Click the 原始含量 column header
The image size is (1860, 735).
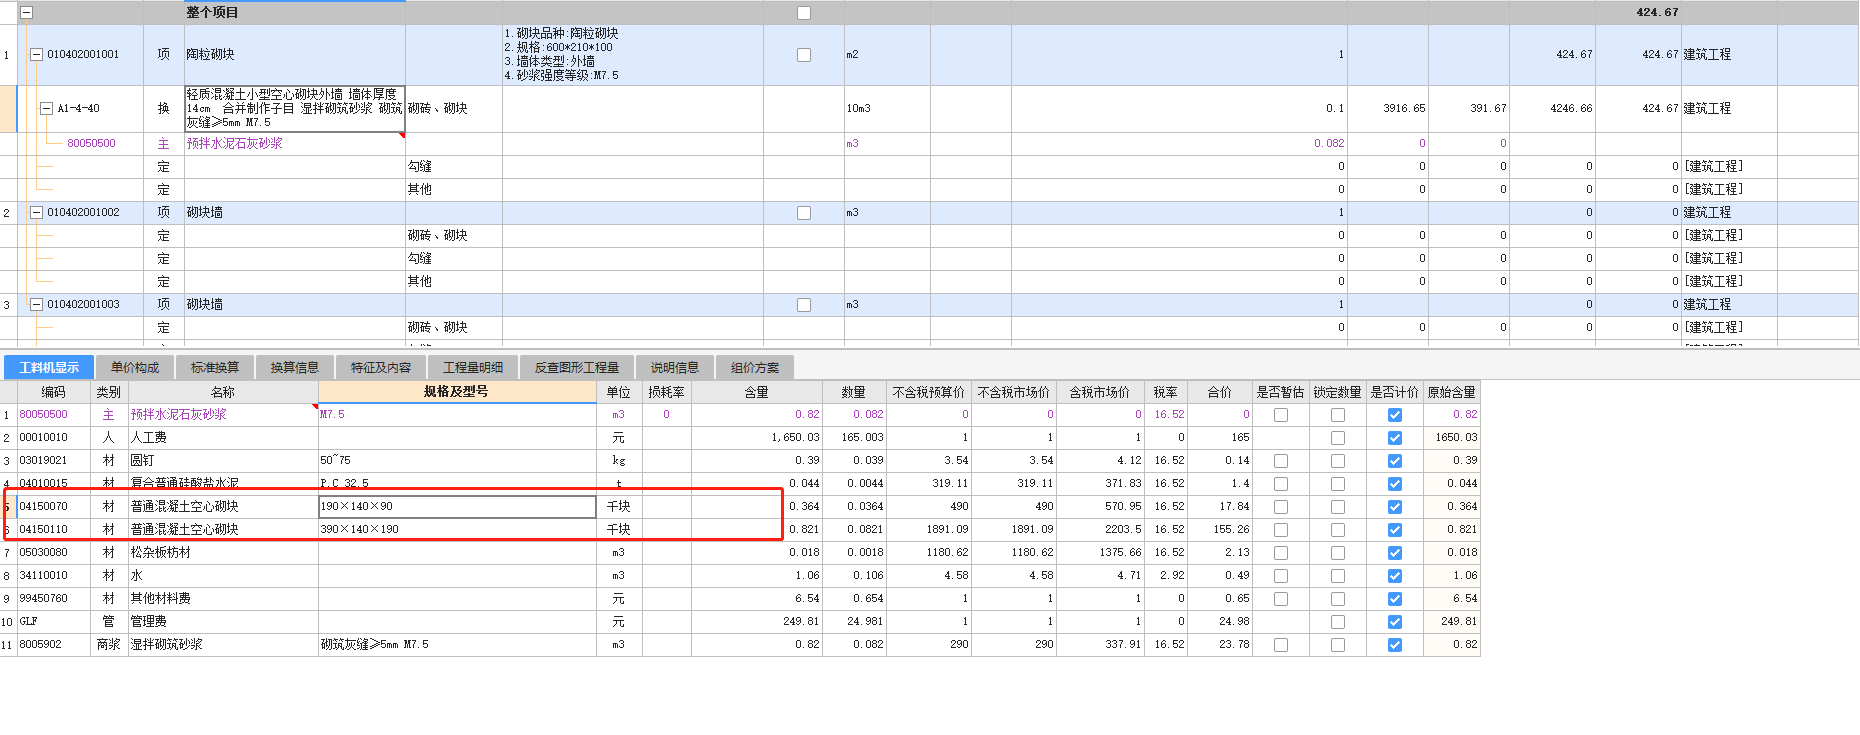(1452, 392)
